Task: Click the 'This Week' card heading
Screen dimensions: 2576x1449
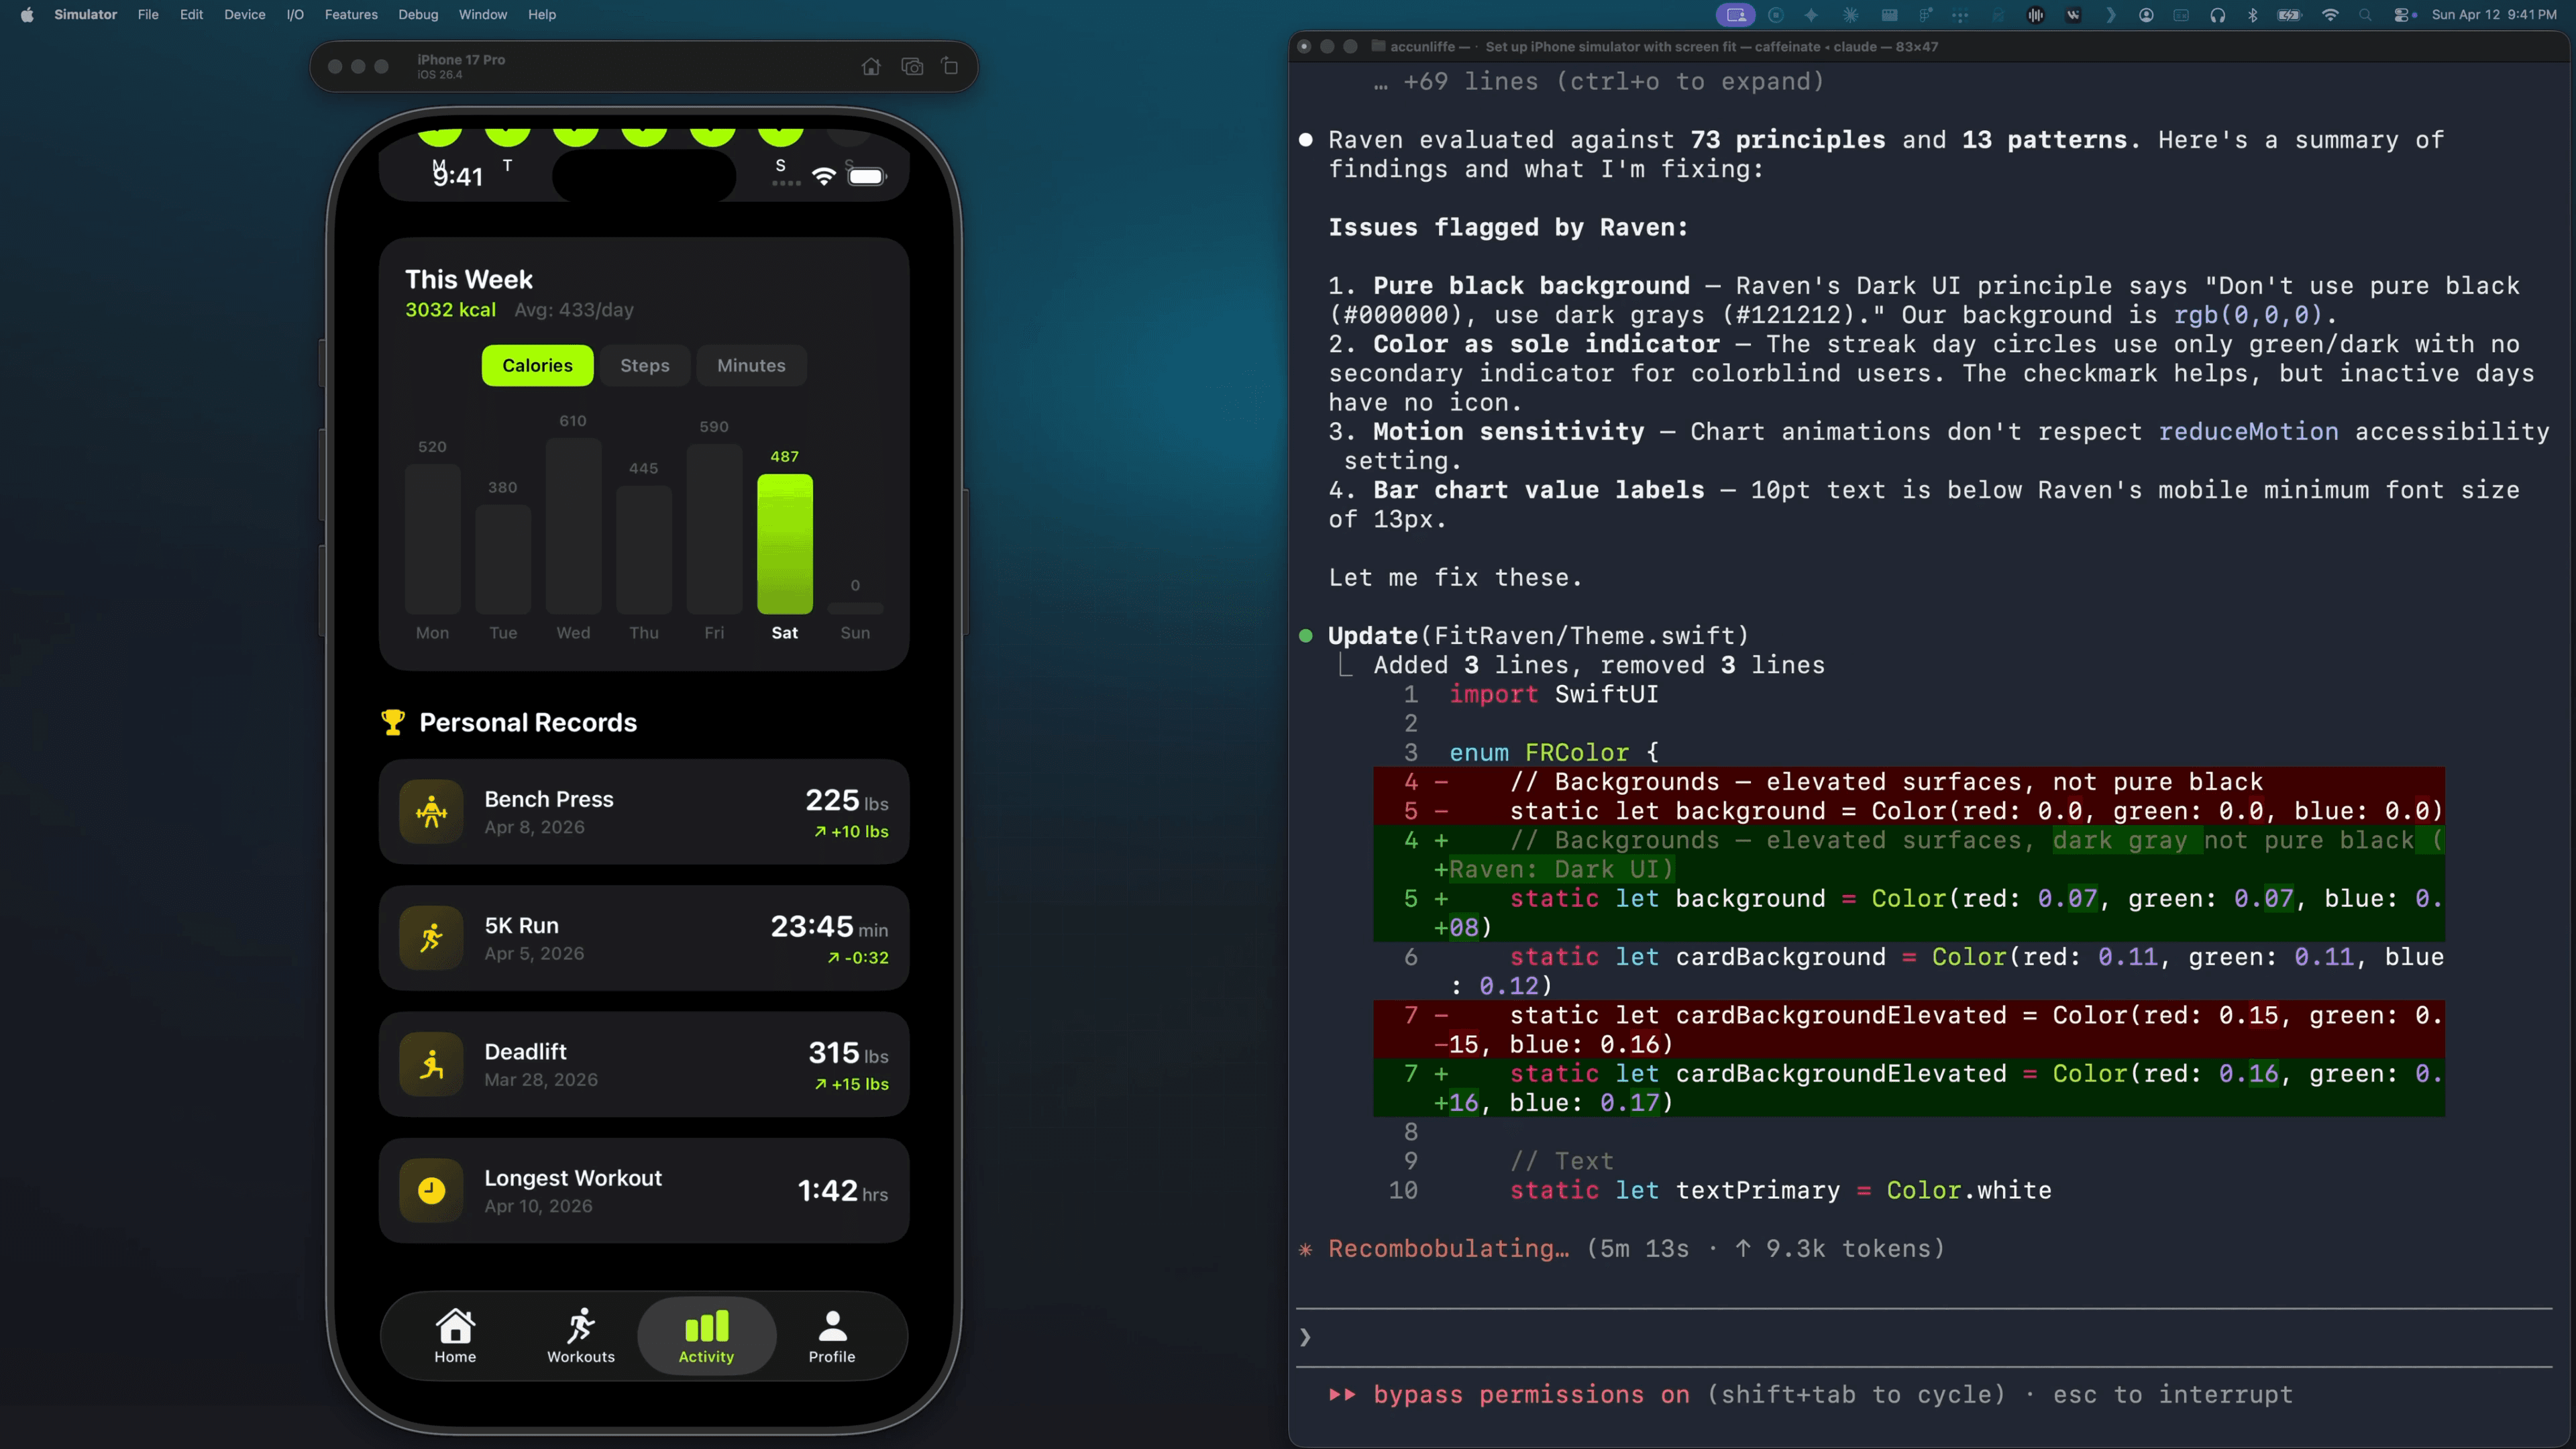Action: tap(469, 279)
